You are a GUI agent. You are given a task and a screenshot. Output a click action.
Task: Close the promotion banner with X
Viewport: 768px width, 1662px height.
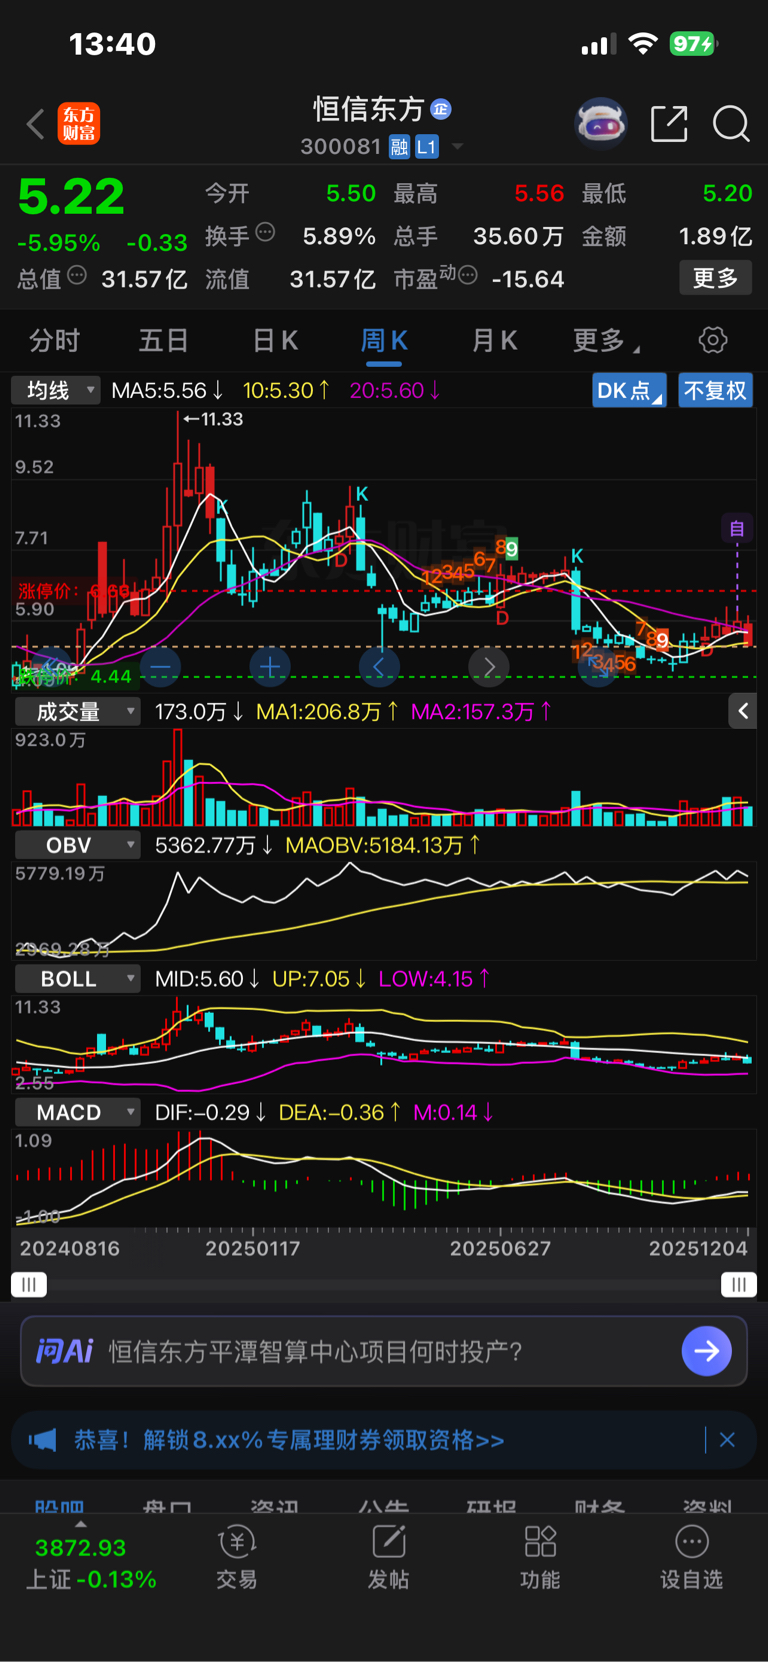[x=727, y=1440]
